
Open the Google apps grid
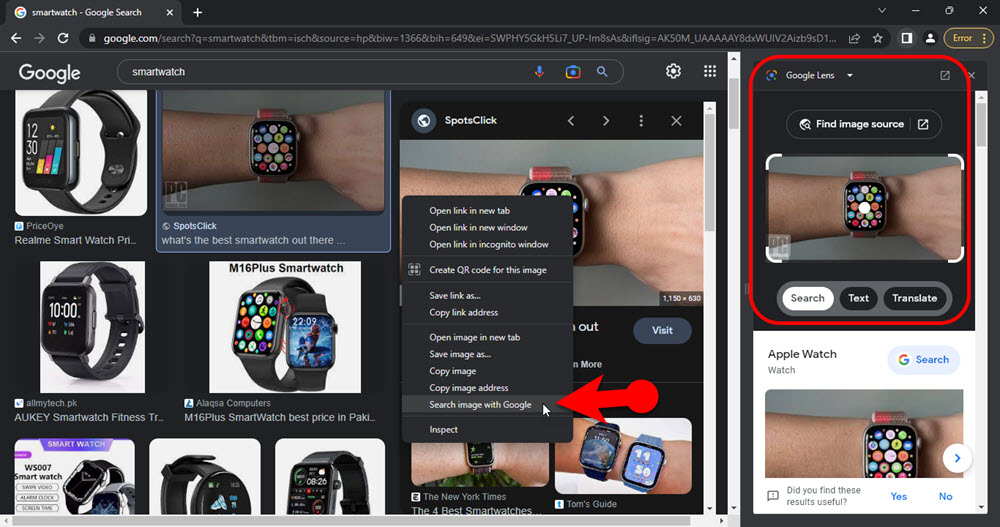(710, 71)
